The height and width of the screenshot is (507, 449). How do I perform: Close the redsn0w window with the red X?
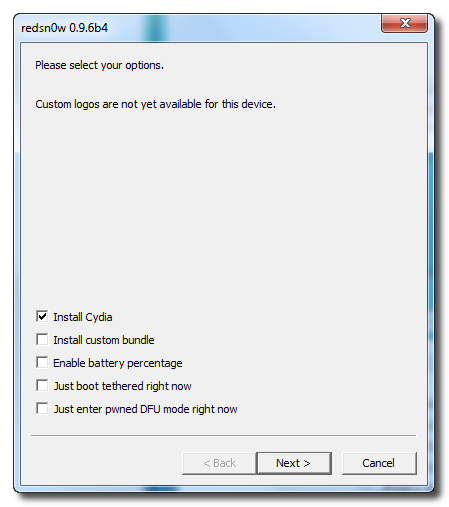click(404, 23)
